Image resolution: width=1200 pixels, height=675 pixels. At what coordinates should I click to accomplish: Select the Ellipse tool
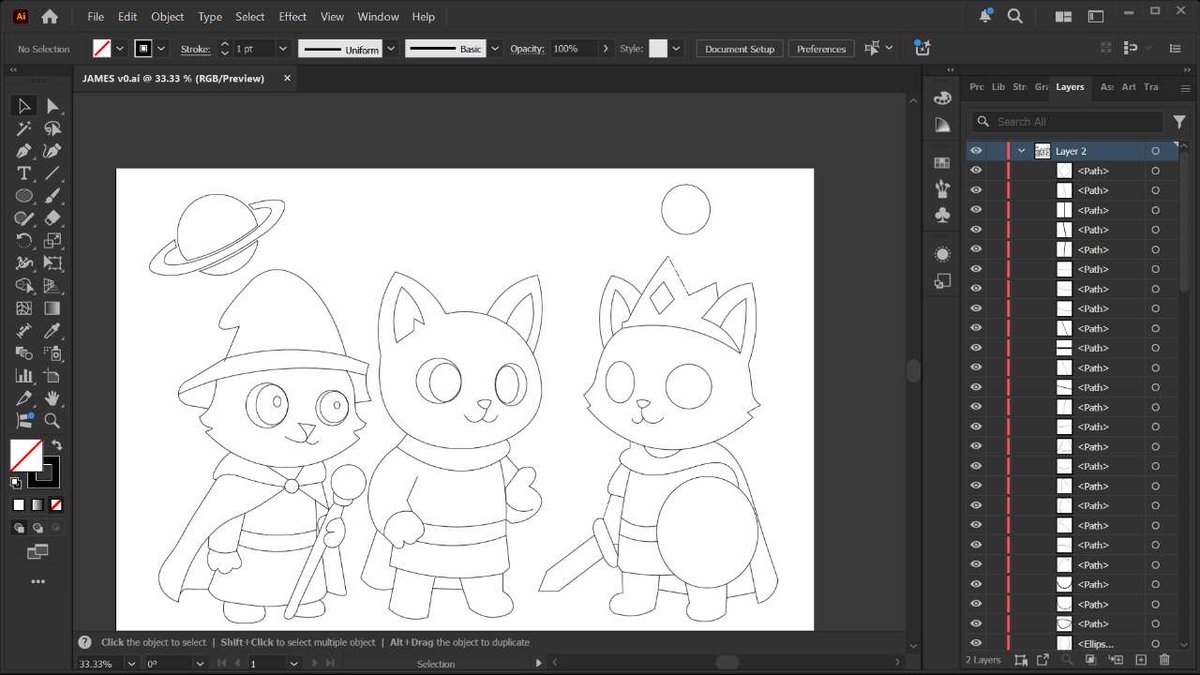25,196
